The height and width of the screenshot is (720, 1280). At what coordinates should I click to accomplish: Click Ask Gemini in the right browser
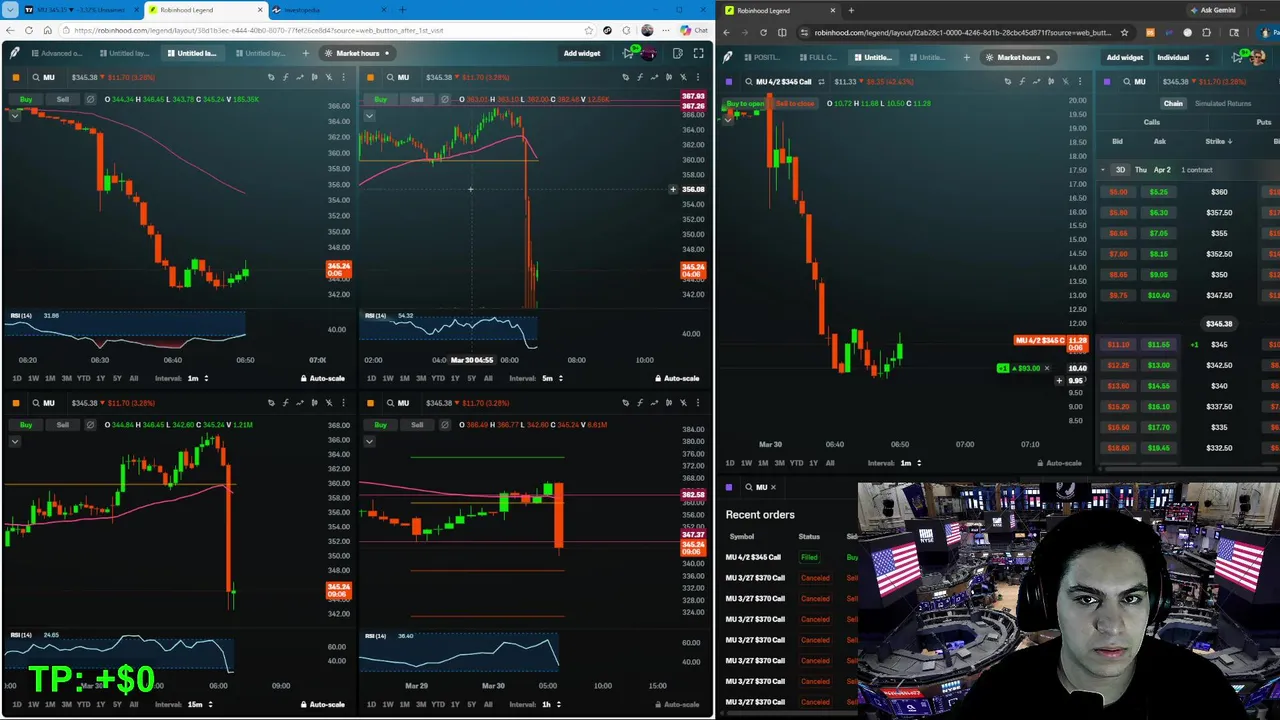click(x=1213, y=10)
